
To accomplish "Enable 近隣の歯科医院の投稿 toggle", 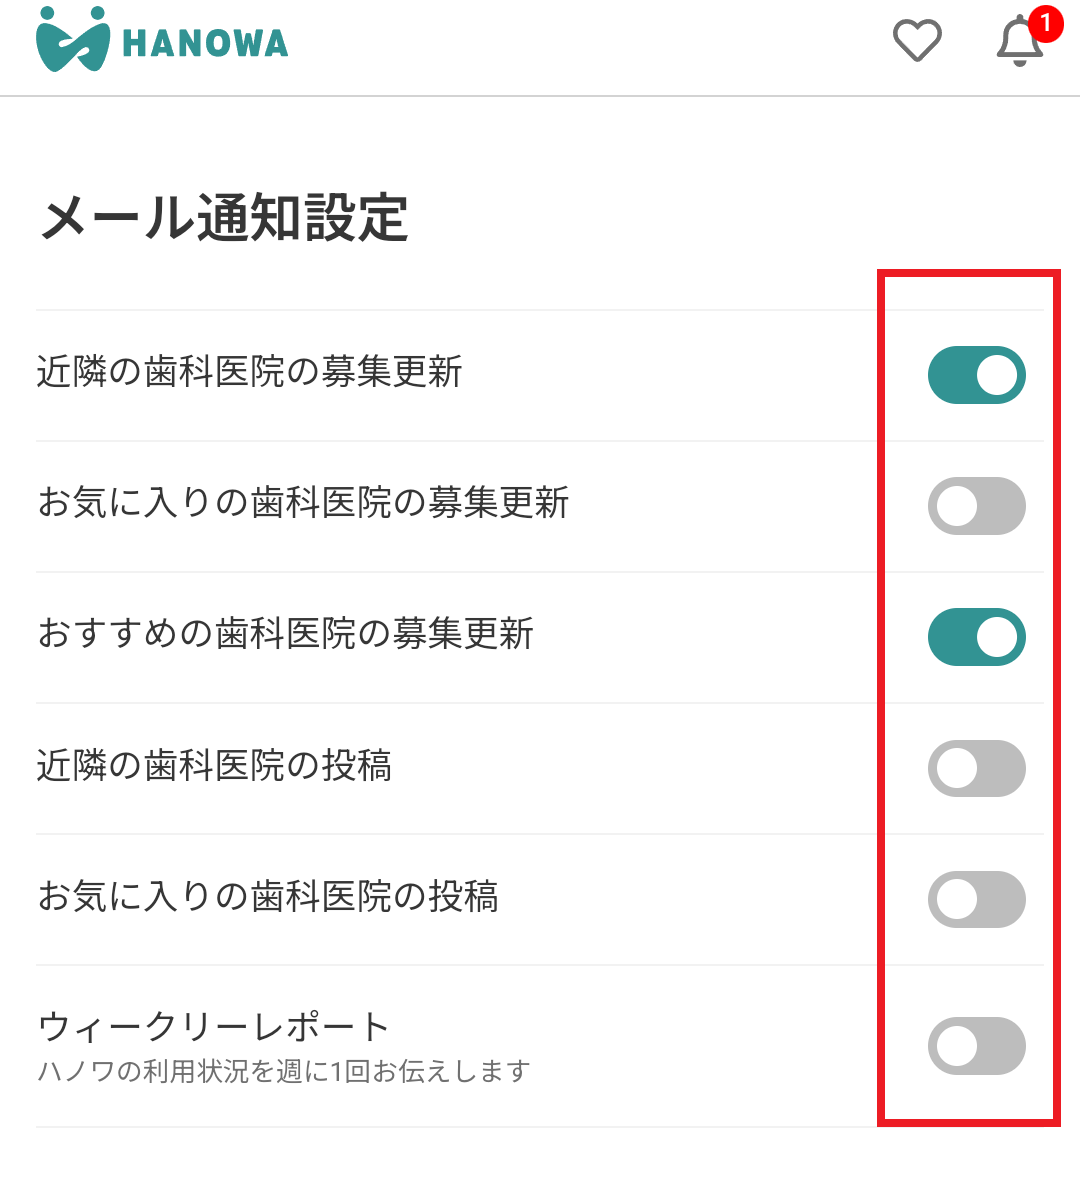I will [976, 768].
